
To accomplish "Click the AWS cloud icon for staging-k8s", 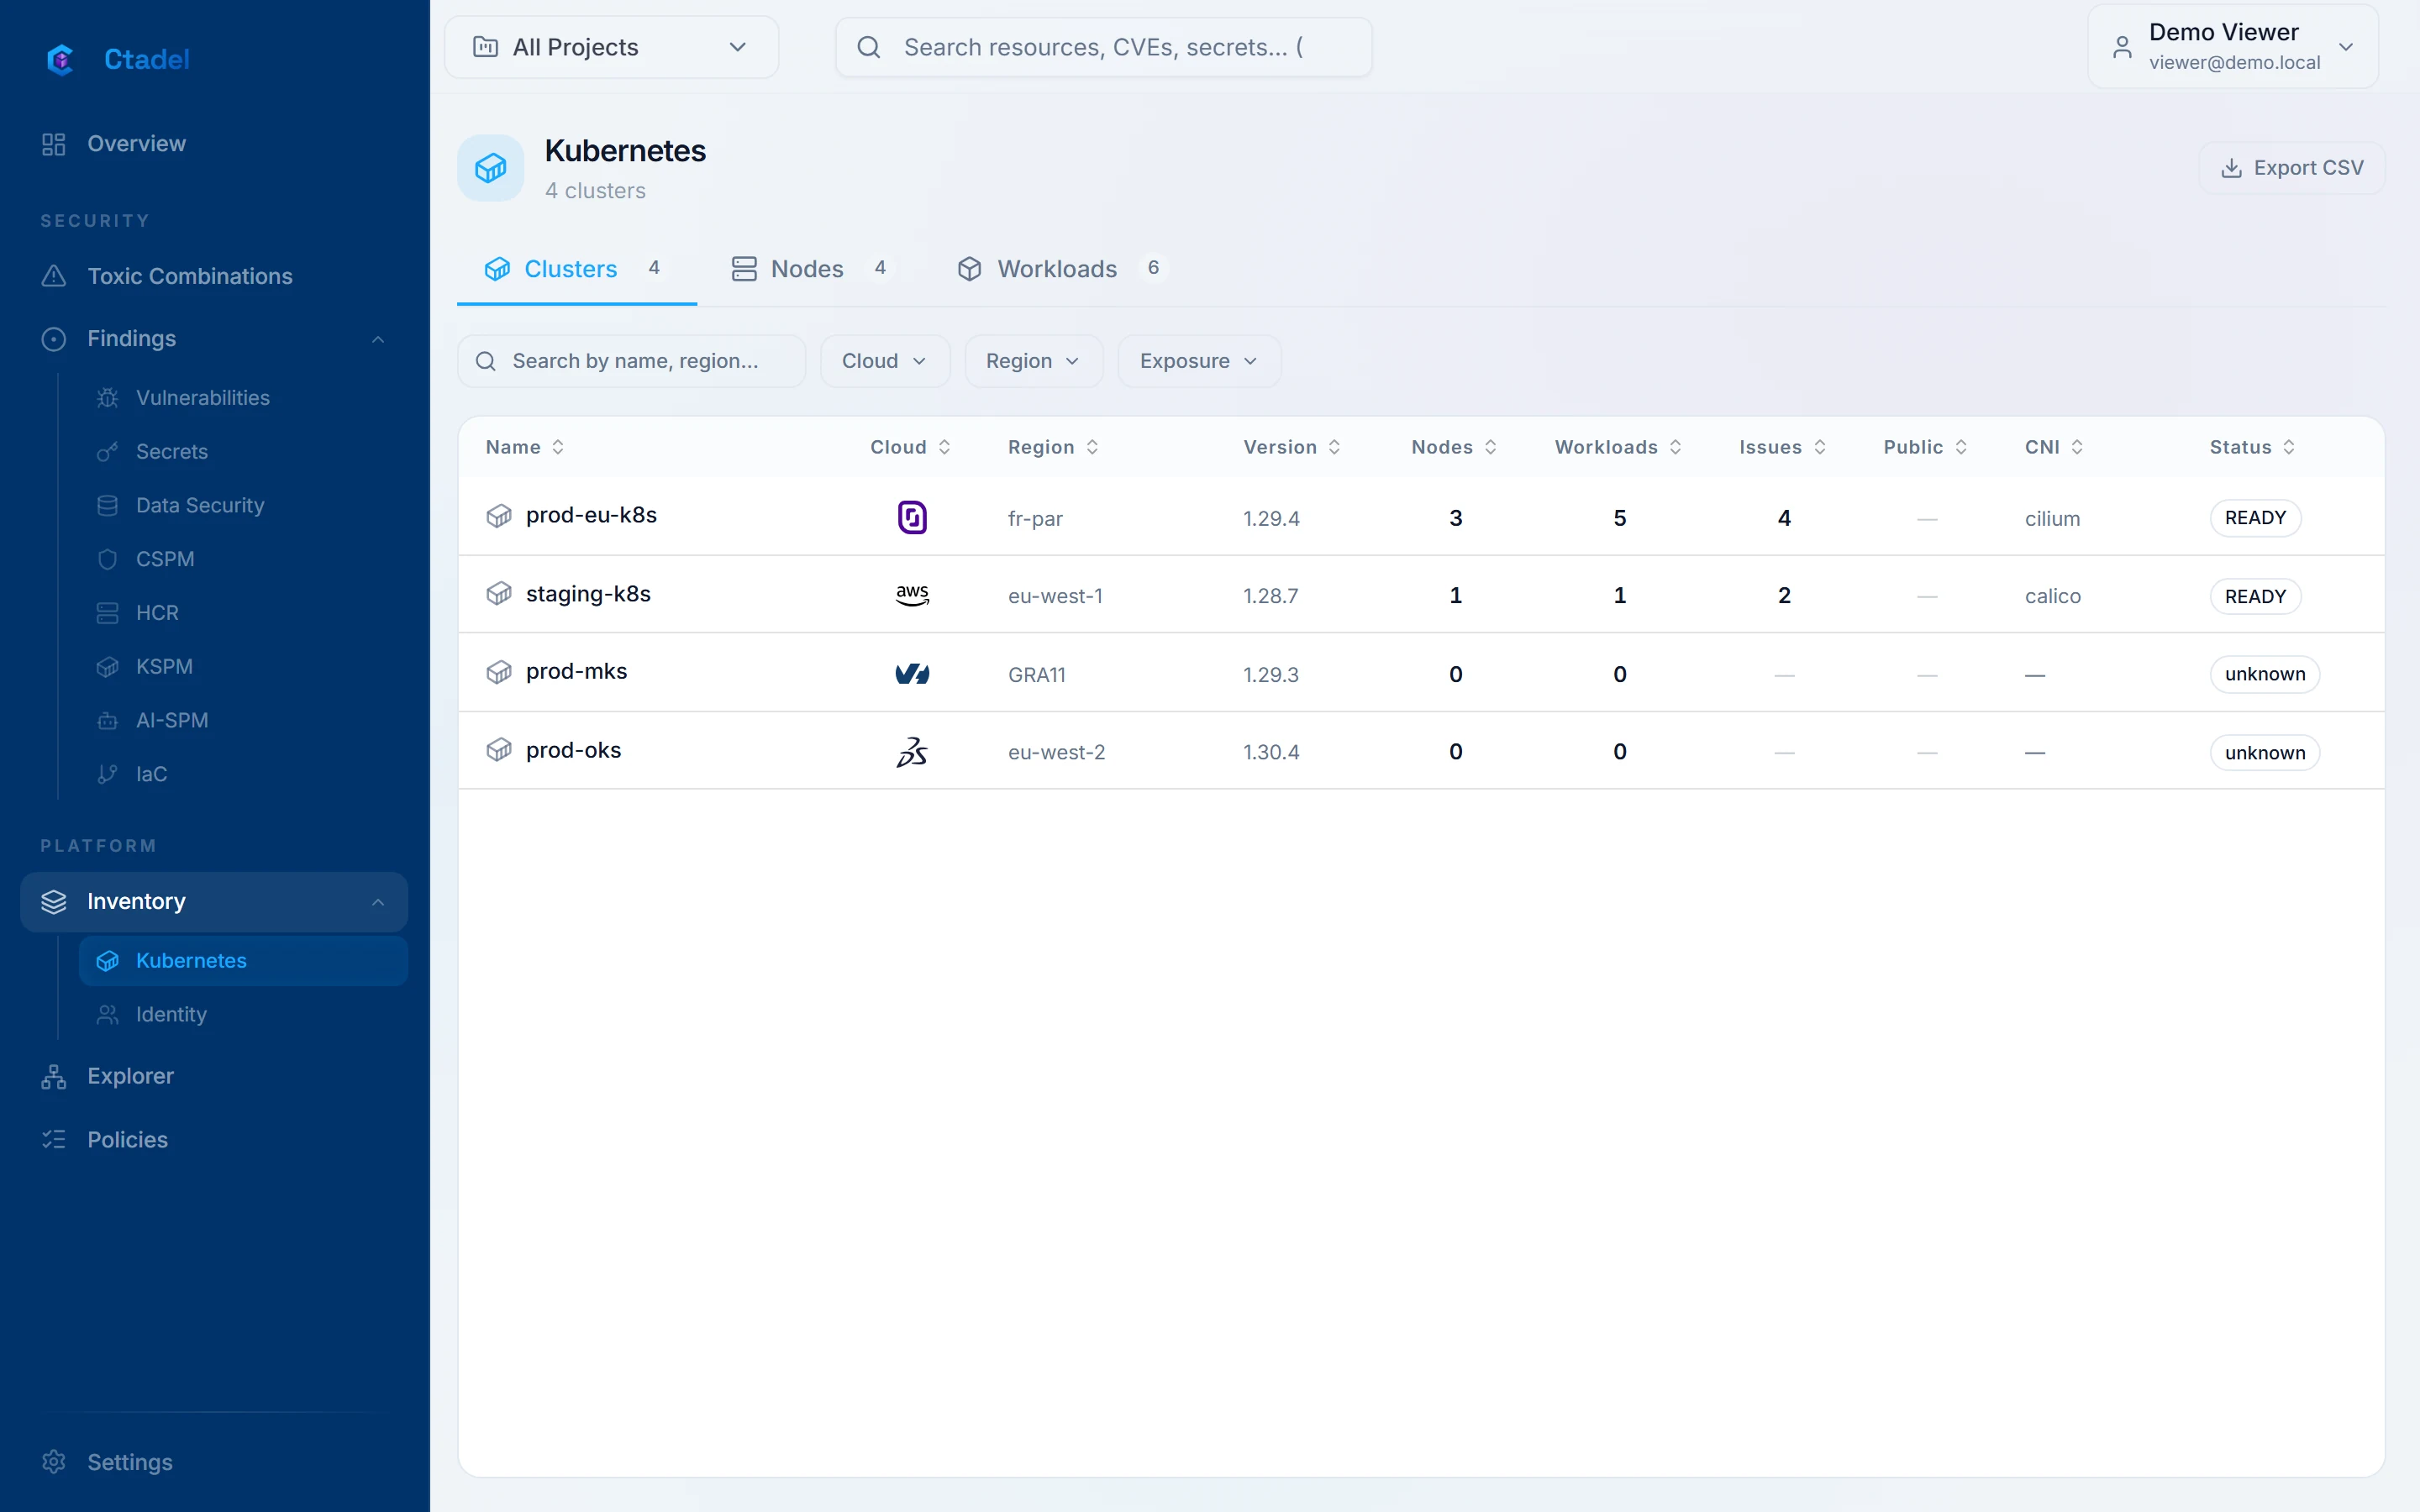I will pos(912,595).
